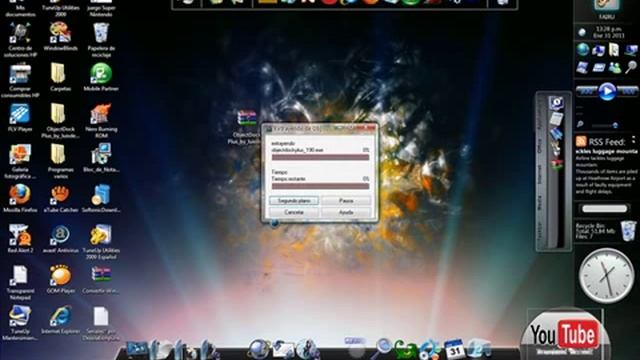Click the sidebar globe network icon

(583, 50)
